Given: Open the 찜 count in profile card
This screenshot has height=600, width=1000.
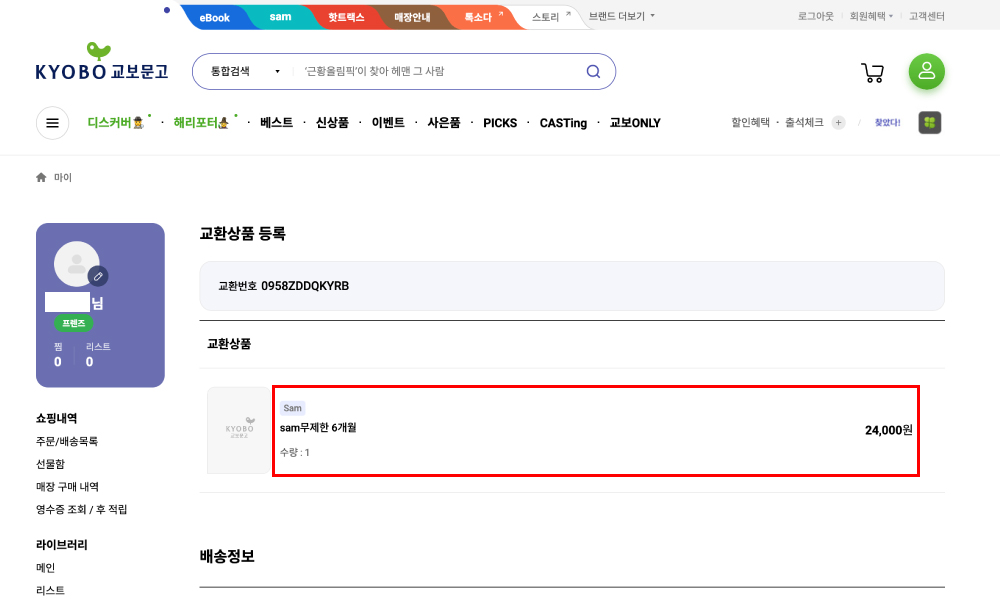Looking at the screenshot, I should pos(58,355).
